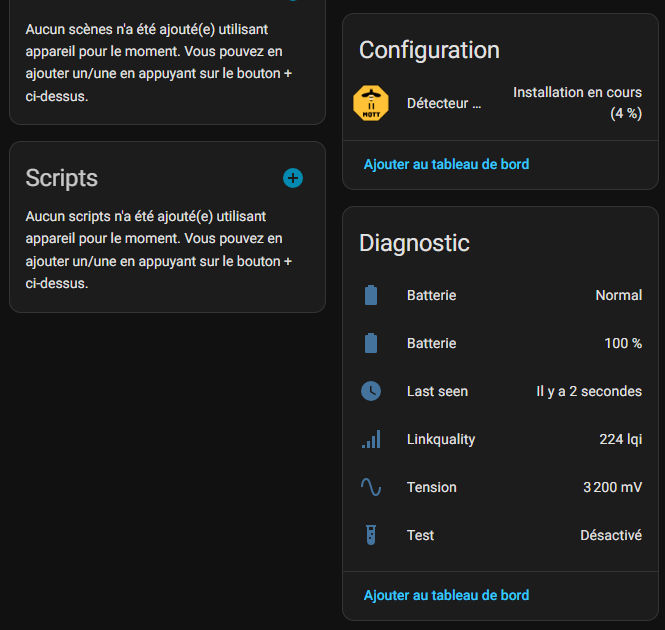
Task: Open the Last seen entity label
Action: tap(437, 391)
